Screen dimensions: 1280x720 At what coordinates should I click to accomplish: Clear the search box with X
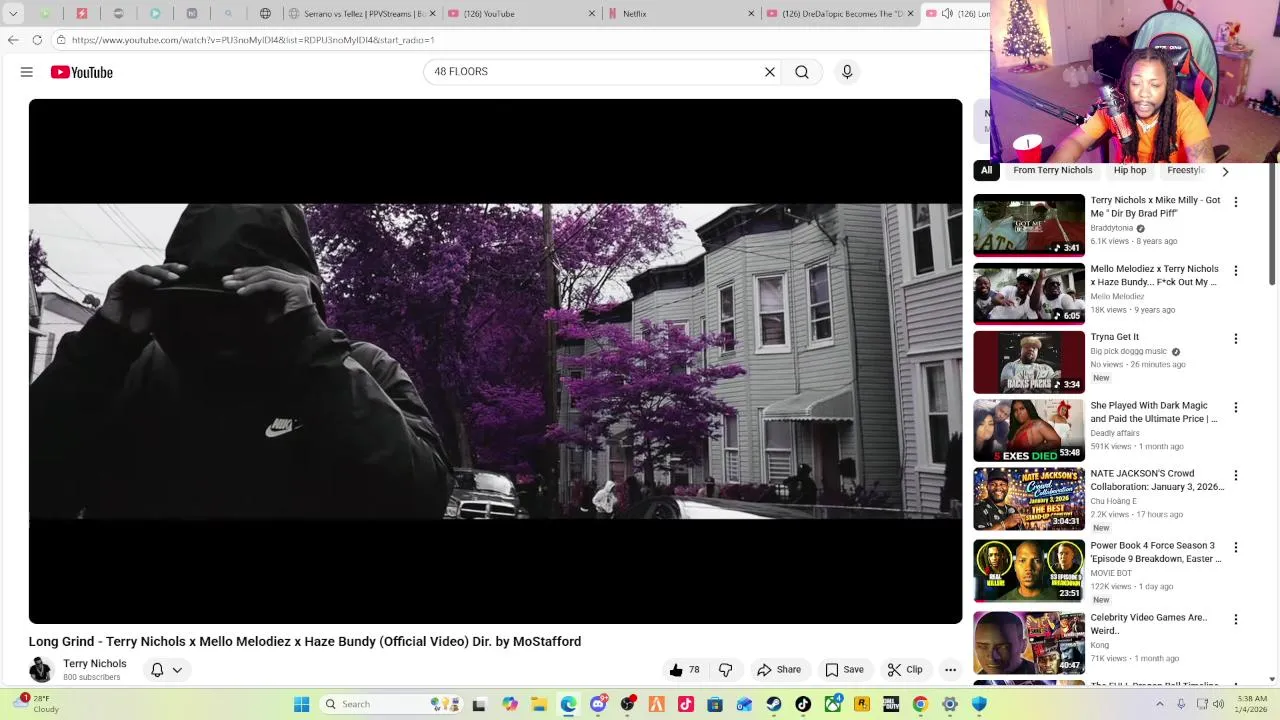pos(770,72)
